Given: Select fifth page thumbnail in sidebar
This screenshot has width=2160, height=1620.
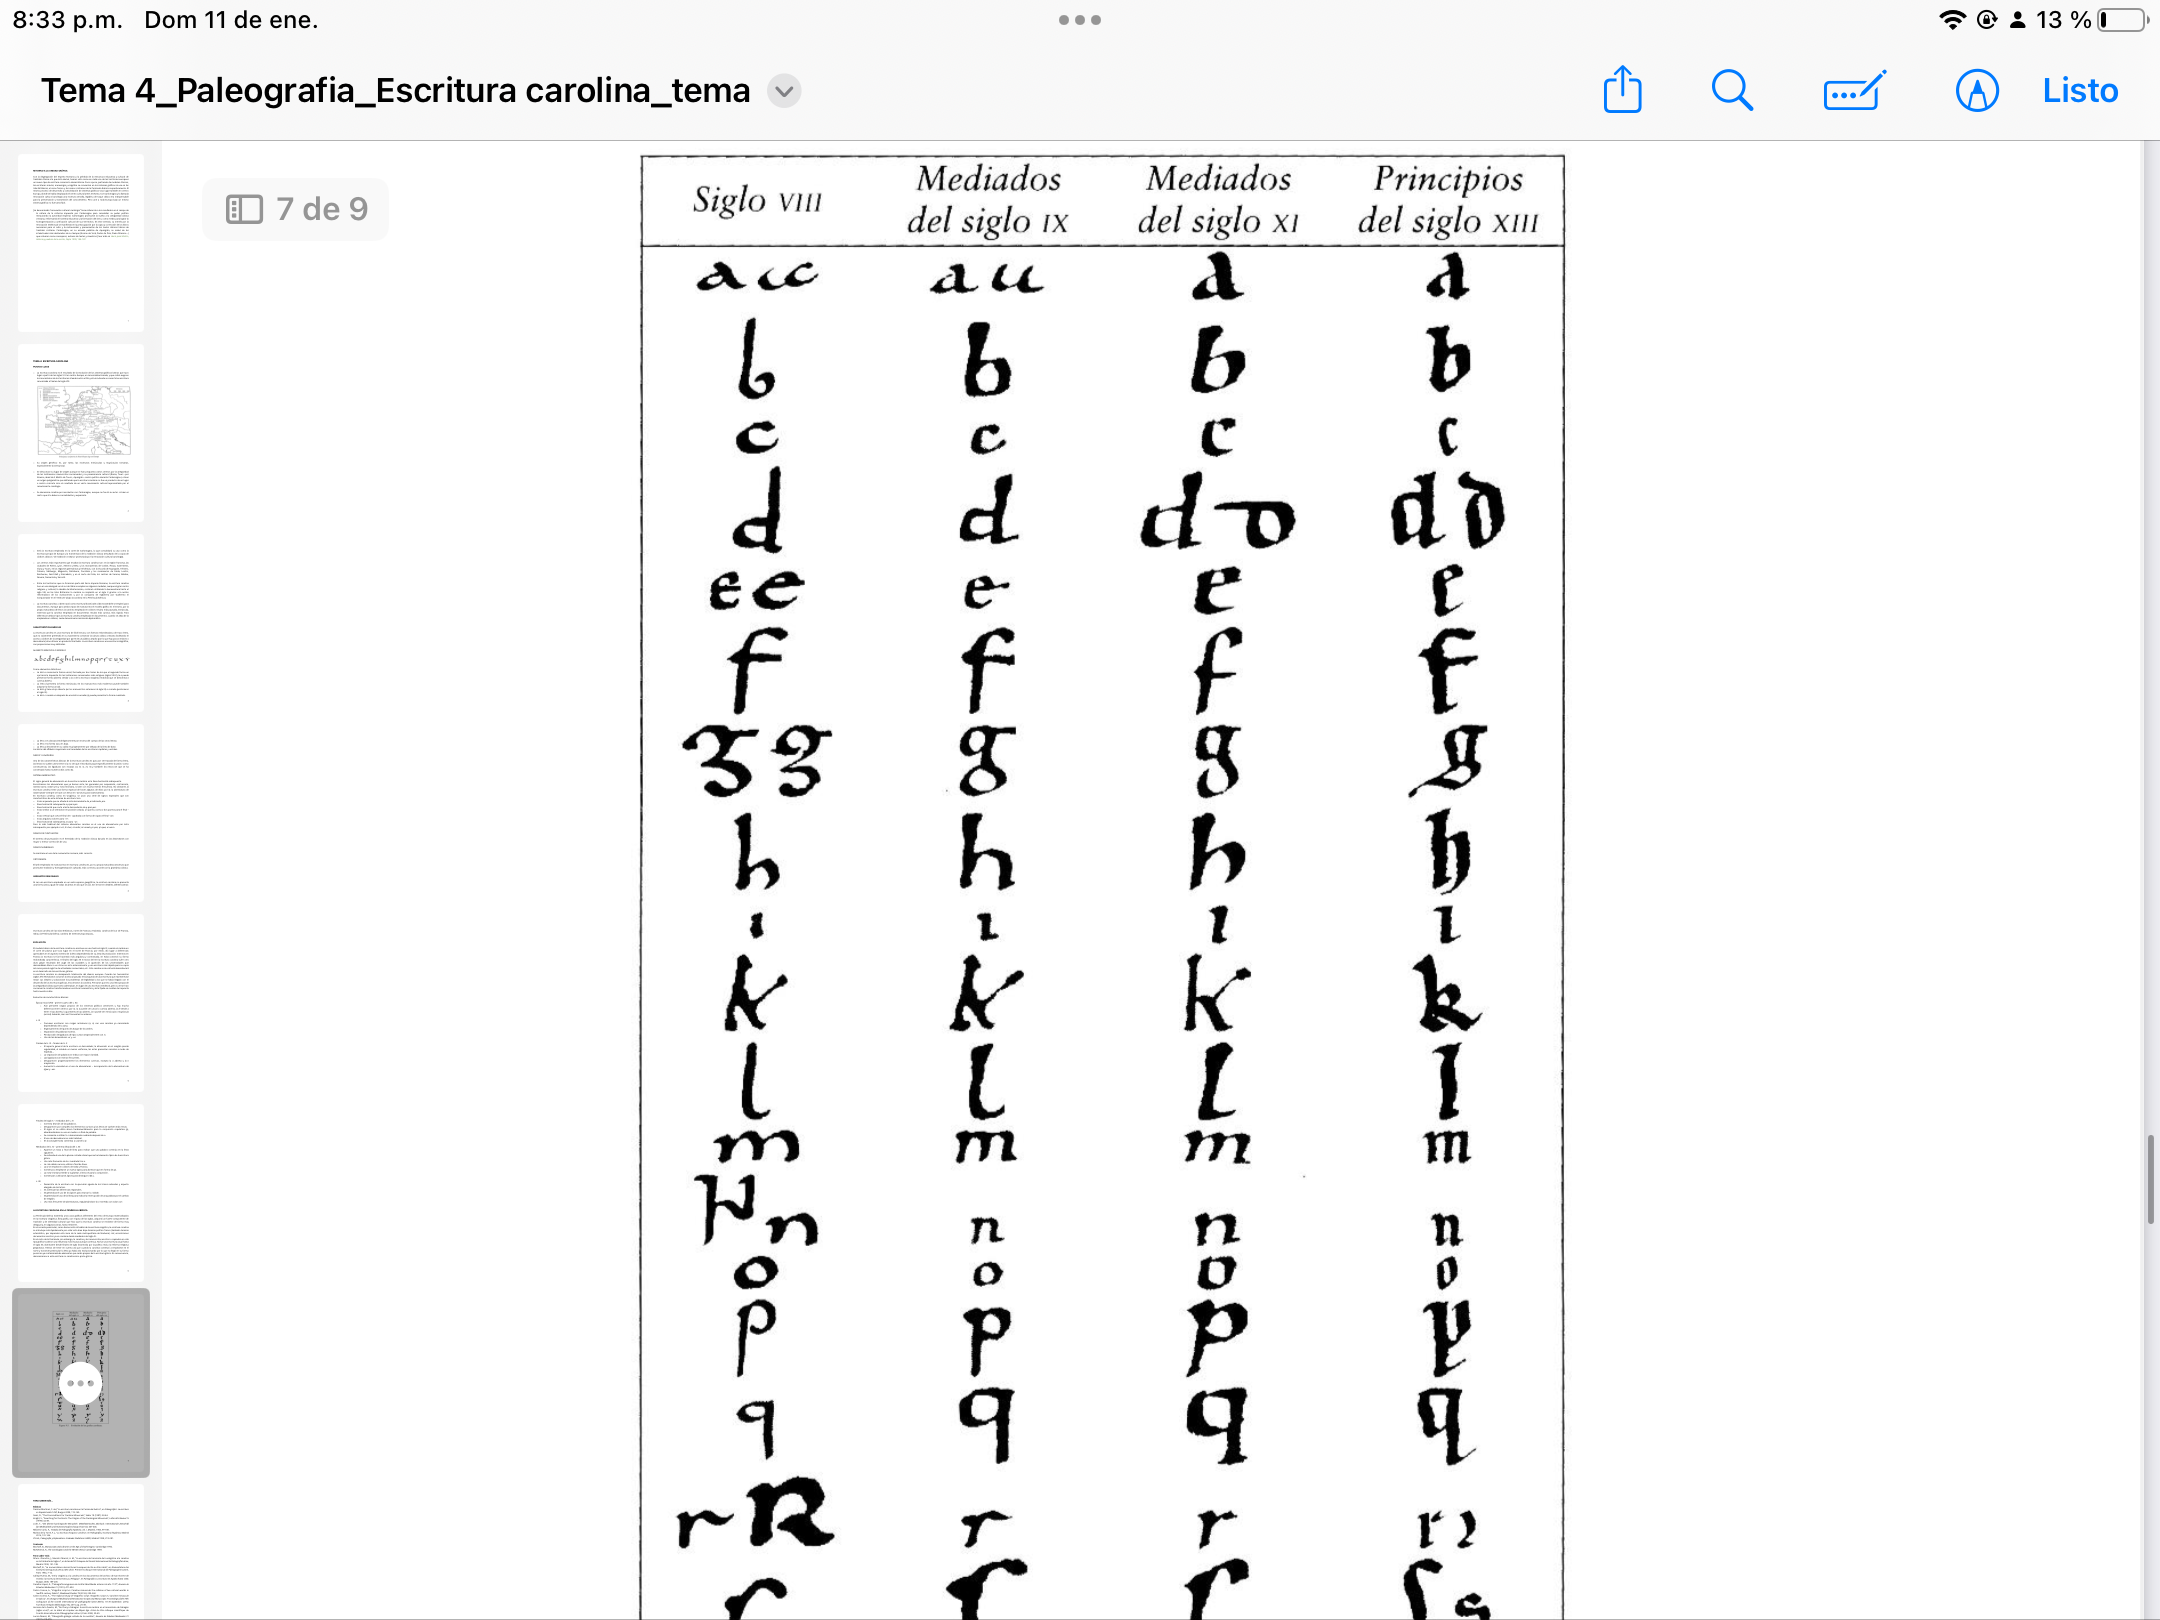Looking at the screenshot, I should tap(81, 1002).
